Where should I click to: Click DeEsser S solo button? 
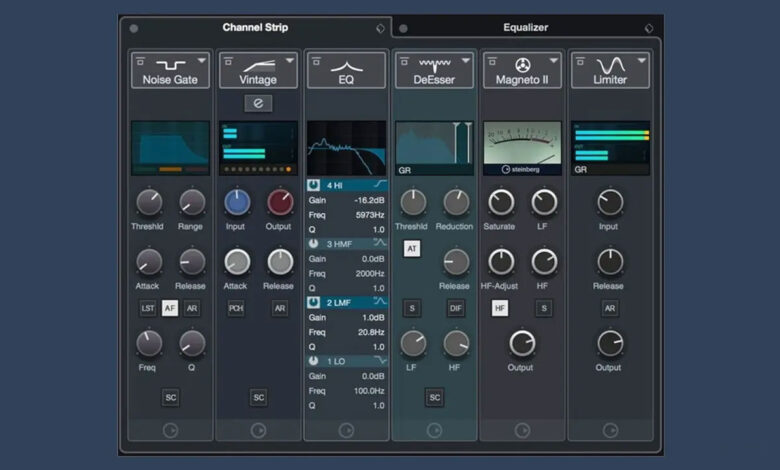(x=412, y=308)
